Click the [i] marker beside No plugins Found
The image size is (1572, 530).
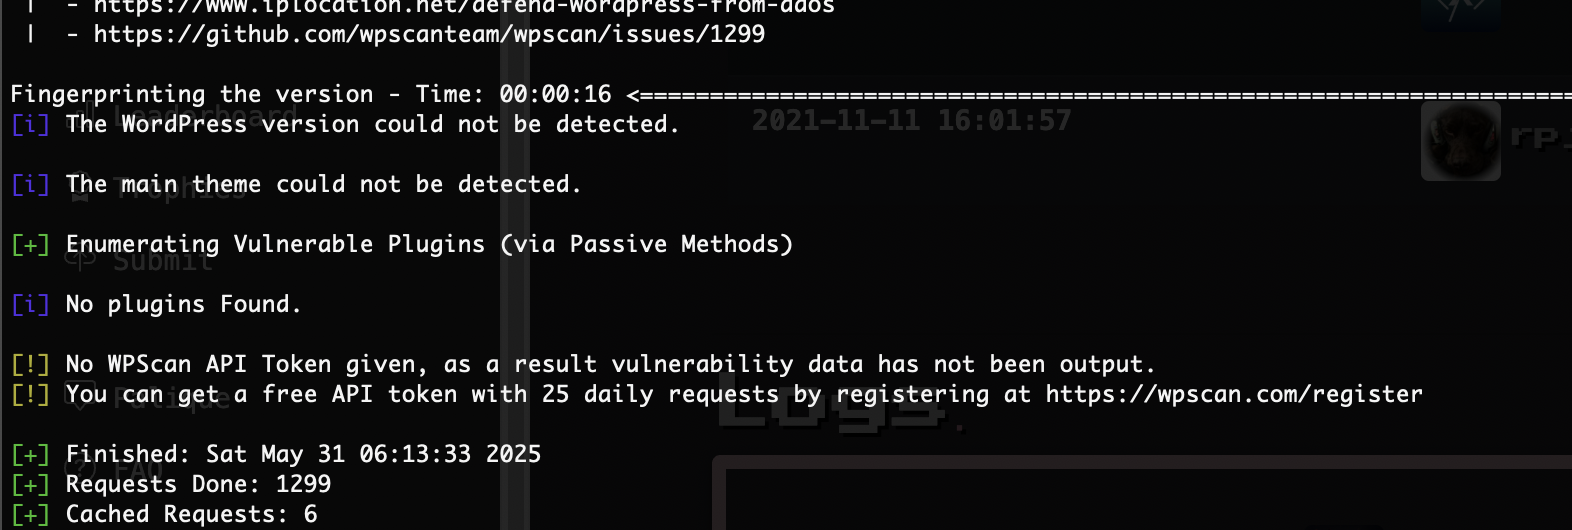click(x=30, y=305)
